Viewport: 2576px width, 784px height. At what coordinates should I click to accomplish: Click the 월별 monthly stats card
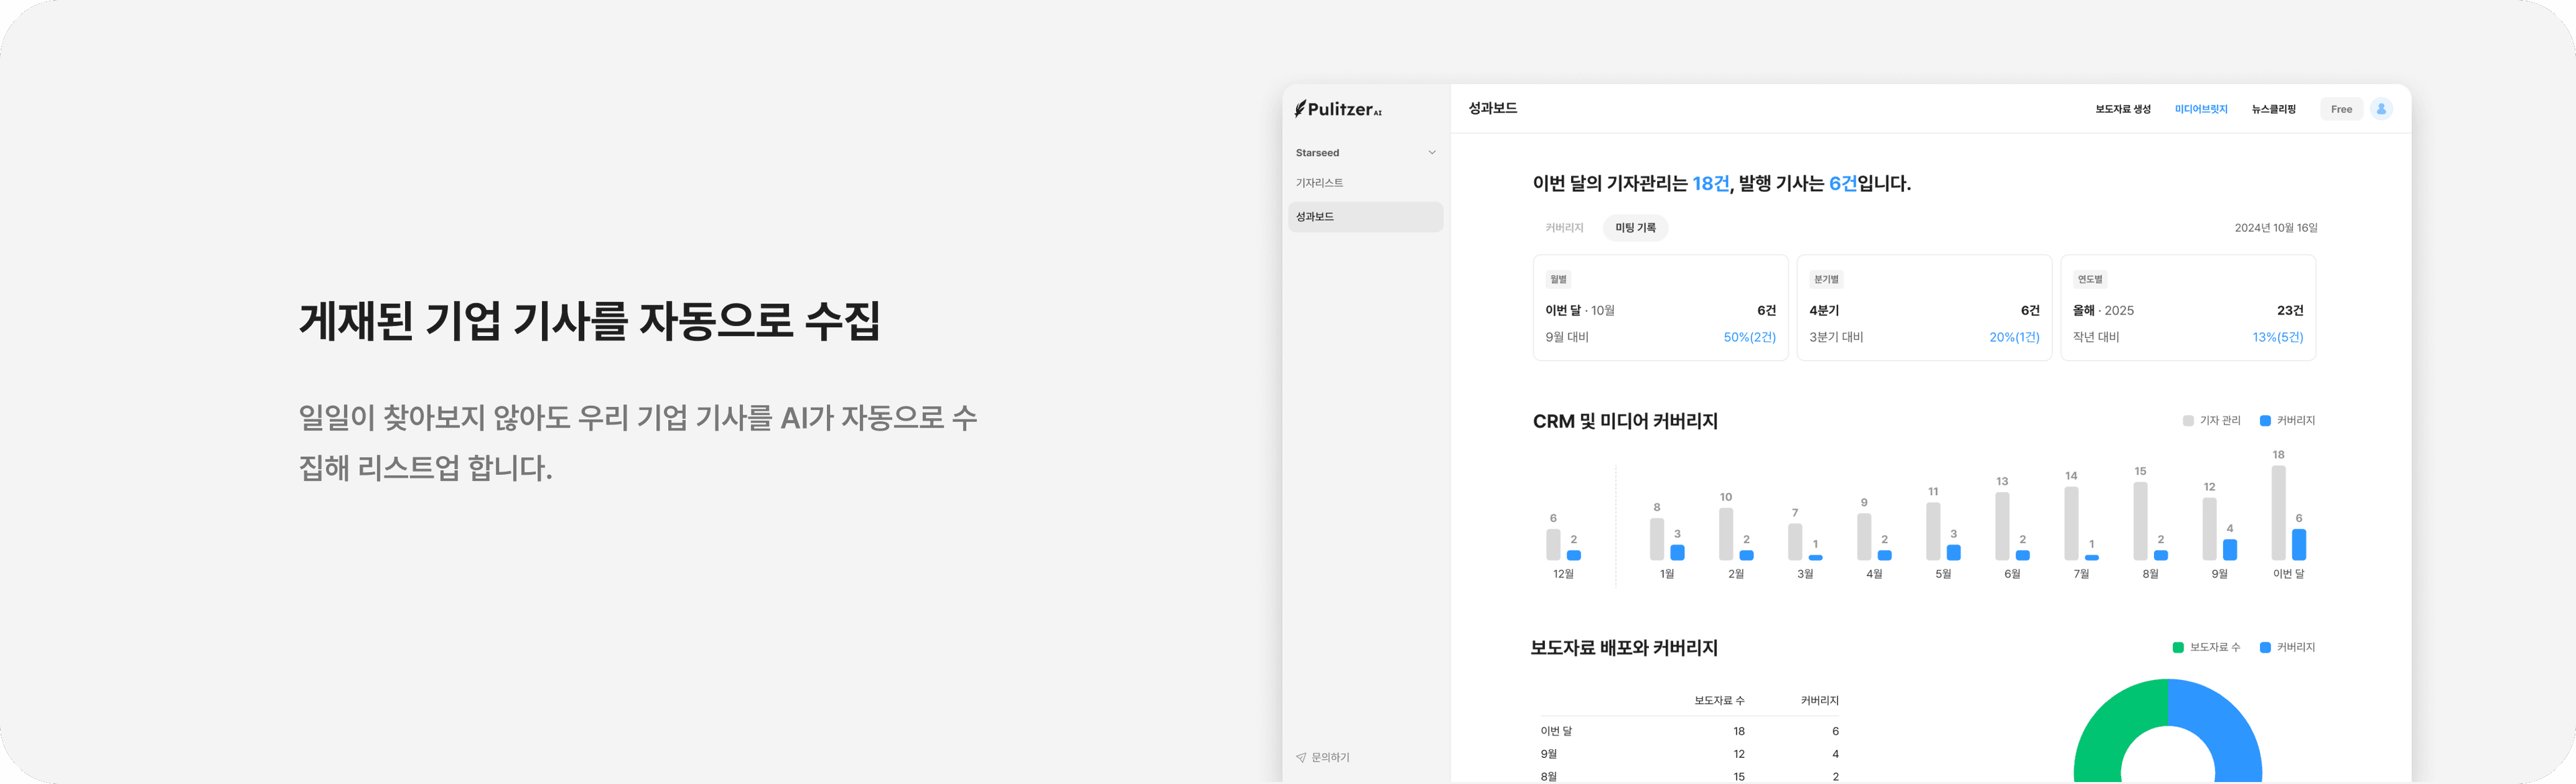tap(1660, 308)
